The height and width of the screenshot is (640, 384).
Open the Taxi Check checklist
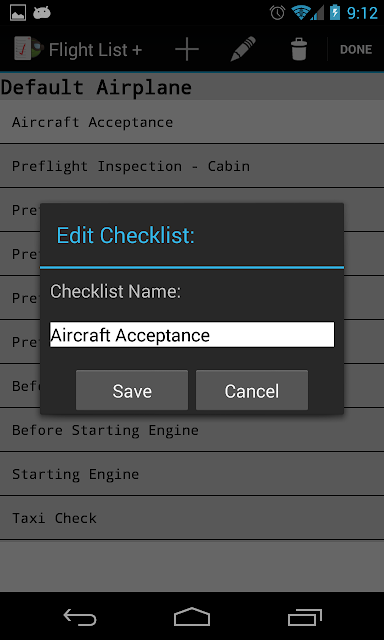tap(192, 518)
